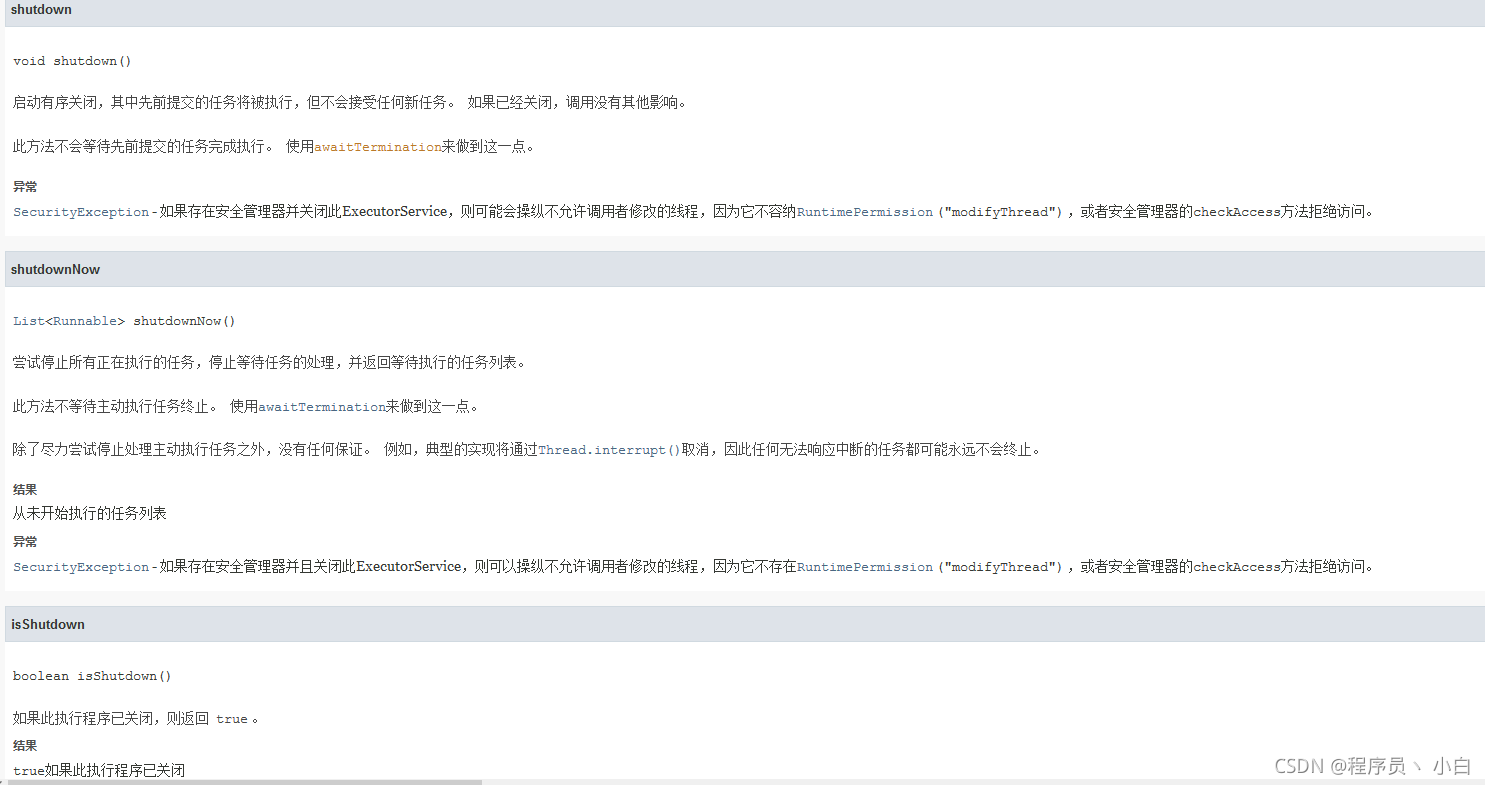This screenshot has width=1485, height=785.
Task: Click the text 'true如果此执行程序已关闭'
Action: click(x=99, y=770)
